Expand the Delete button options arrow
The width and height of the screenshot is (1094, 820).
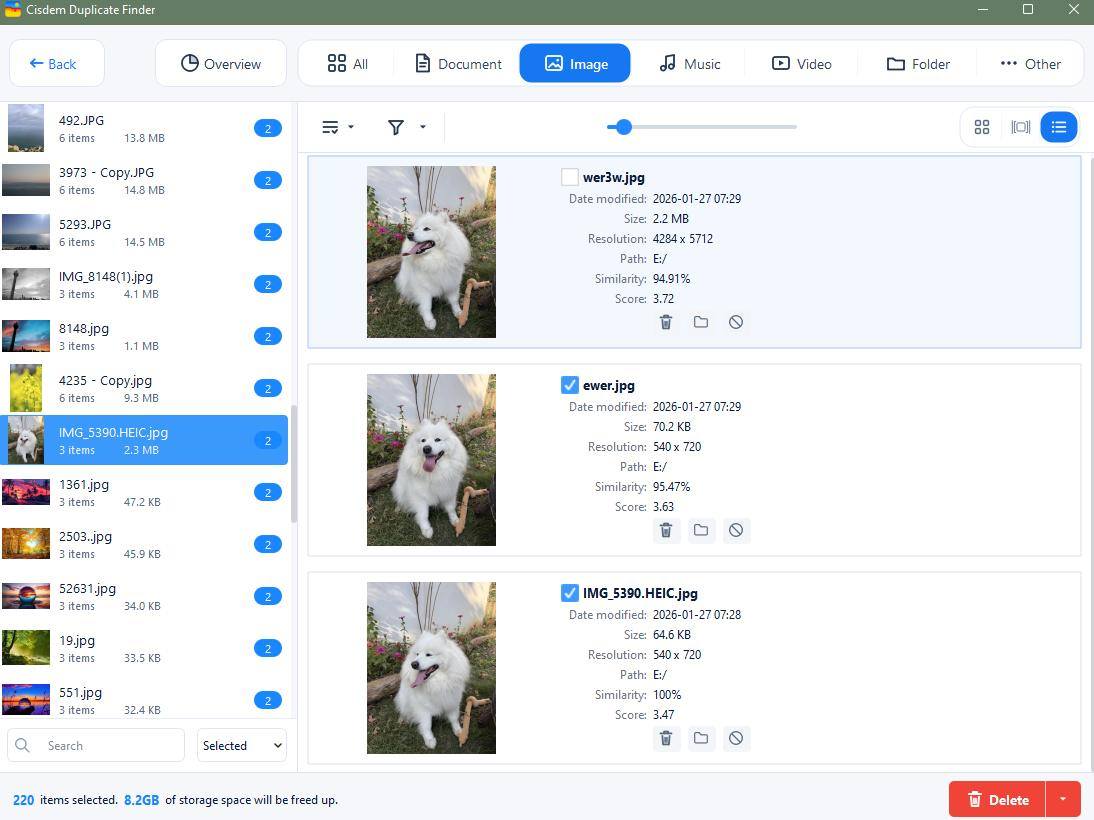click(x=1063, y=800)
